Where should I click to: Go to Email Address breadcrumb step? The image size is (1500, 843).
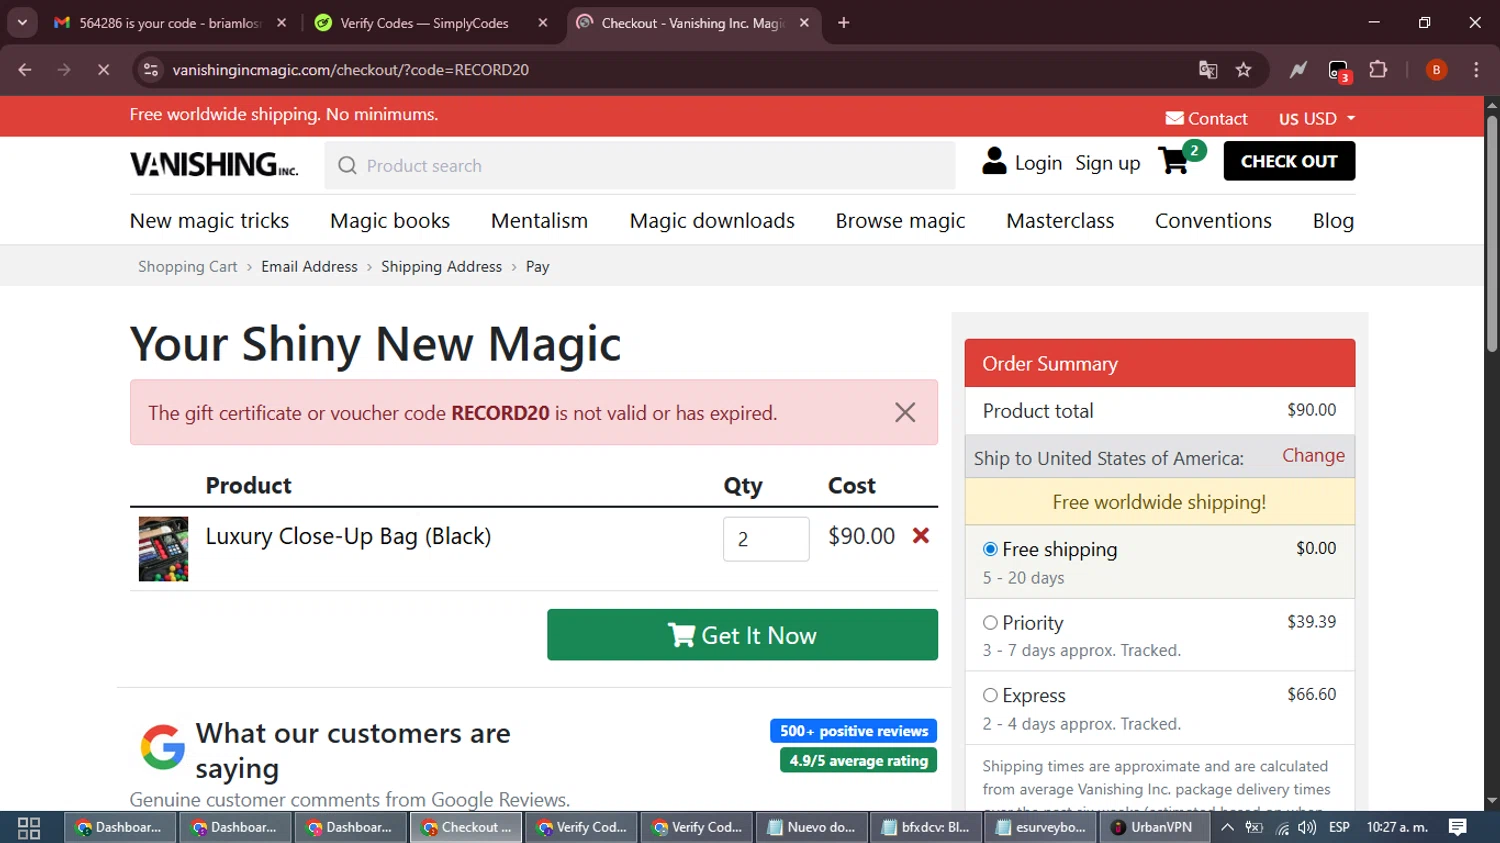(x=309, y=267)
